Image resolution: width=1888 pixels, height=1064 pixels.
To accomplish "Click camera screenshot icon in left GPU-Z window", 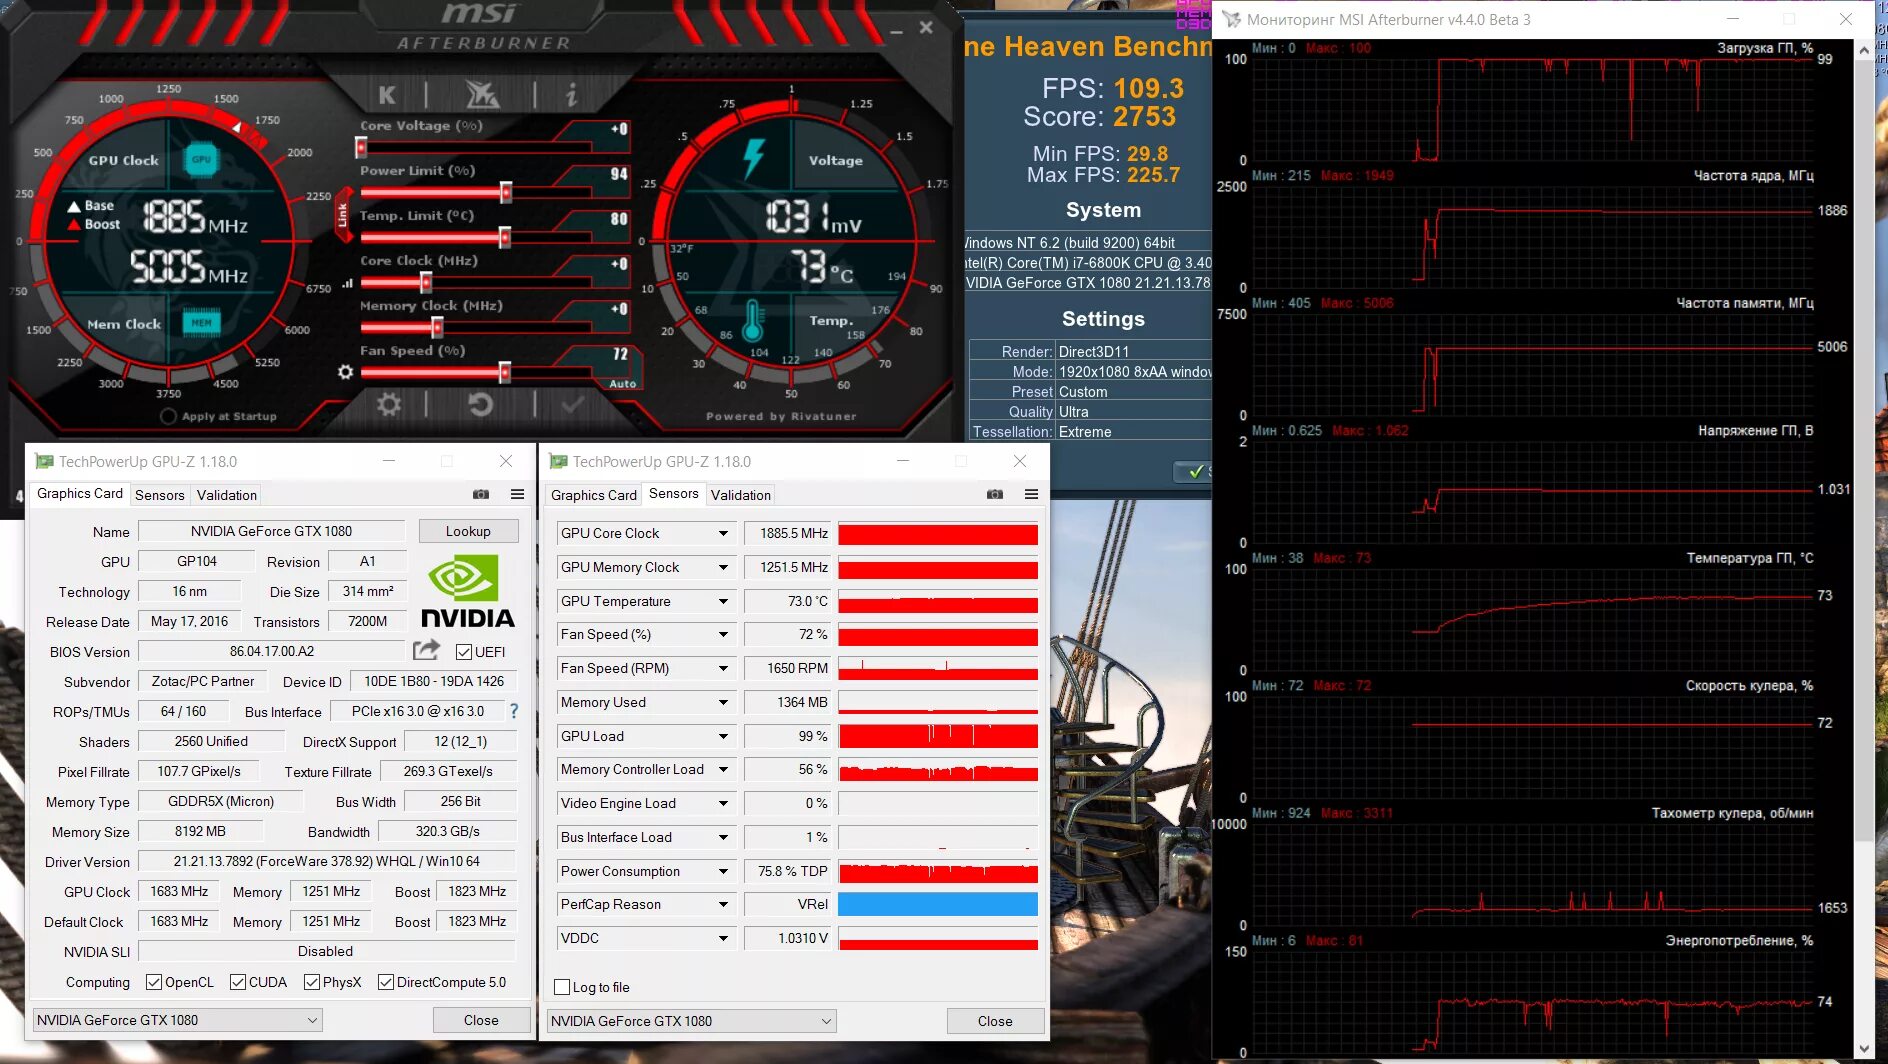I will coord(481,494).
